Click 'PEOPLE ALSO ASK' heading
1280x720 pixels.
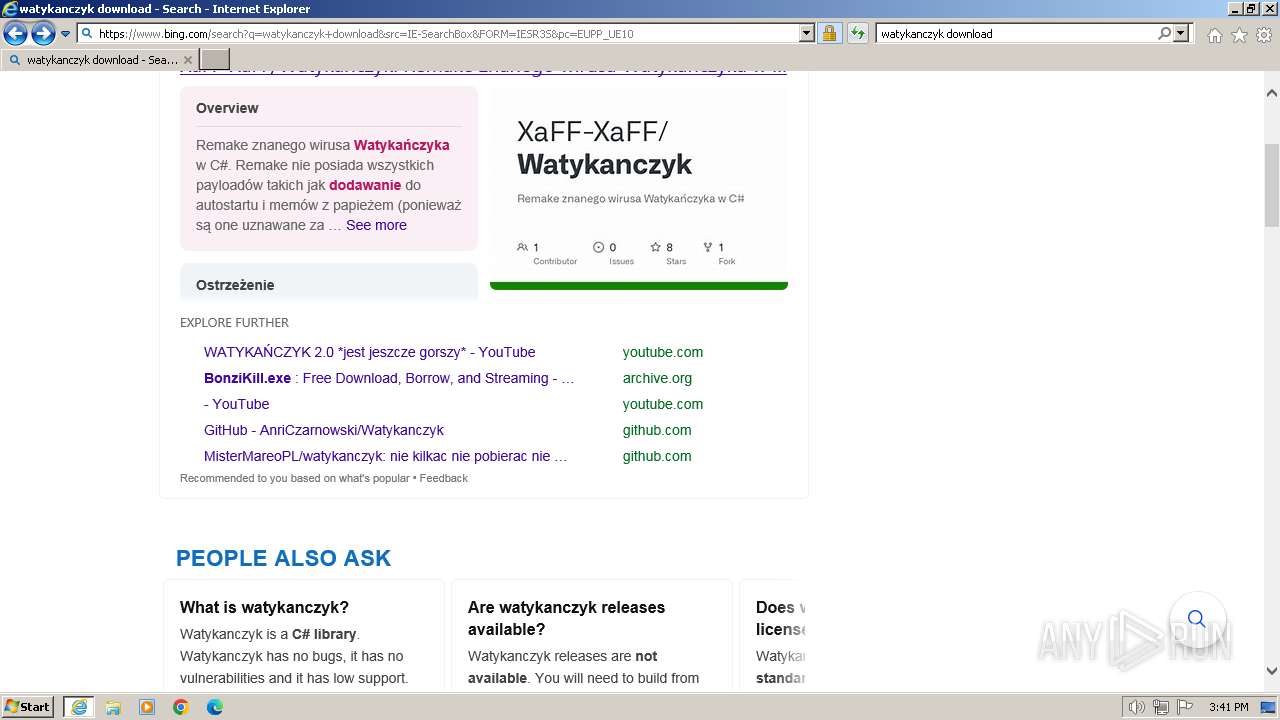pos(283,558)
